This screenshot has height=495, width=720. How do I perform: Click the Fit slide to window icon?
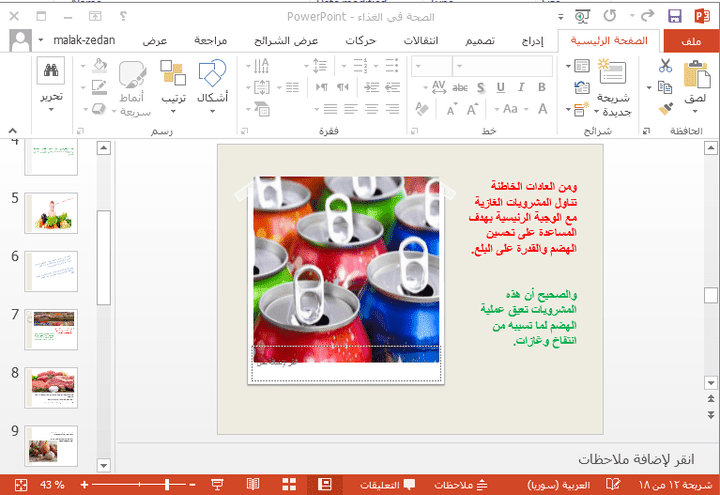[x=21, y=484]
